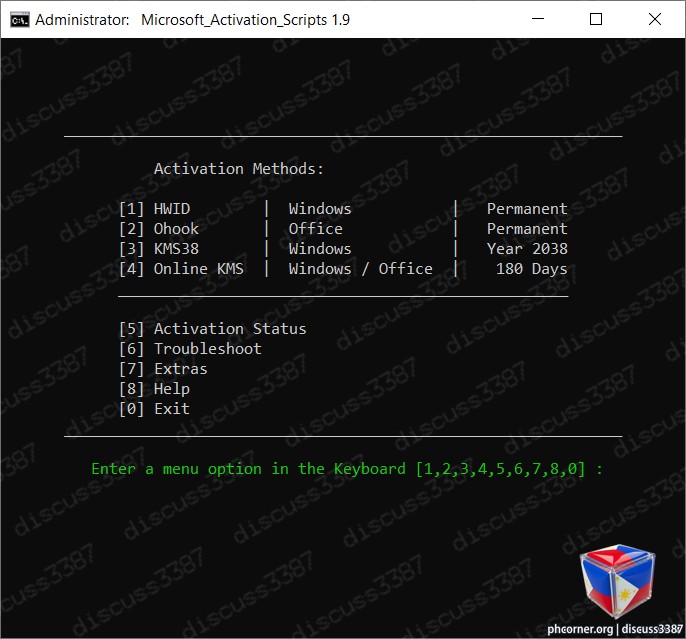Click the [6] Troubleshoot line
This screenshot has height=639, width=686.
click(190, 349)
